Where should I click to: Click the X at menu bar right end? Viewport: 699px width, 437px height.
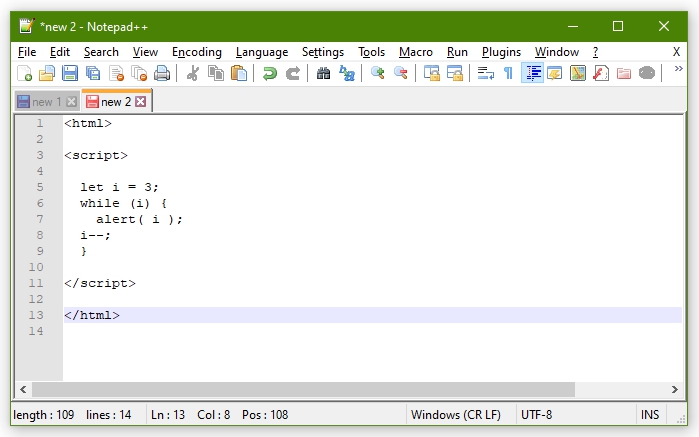(x=676, y=52)
